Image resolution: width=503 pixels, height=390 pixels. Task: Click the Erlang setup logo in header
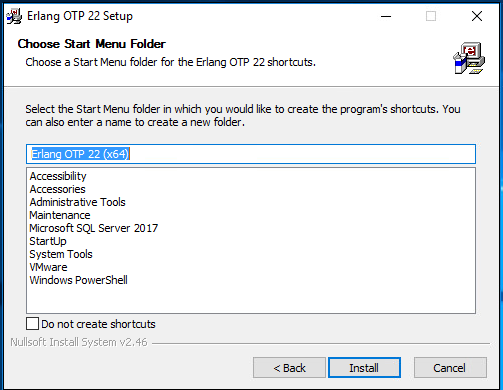click(x=469, y=58)
